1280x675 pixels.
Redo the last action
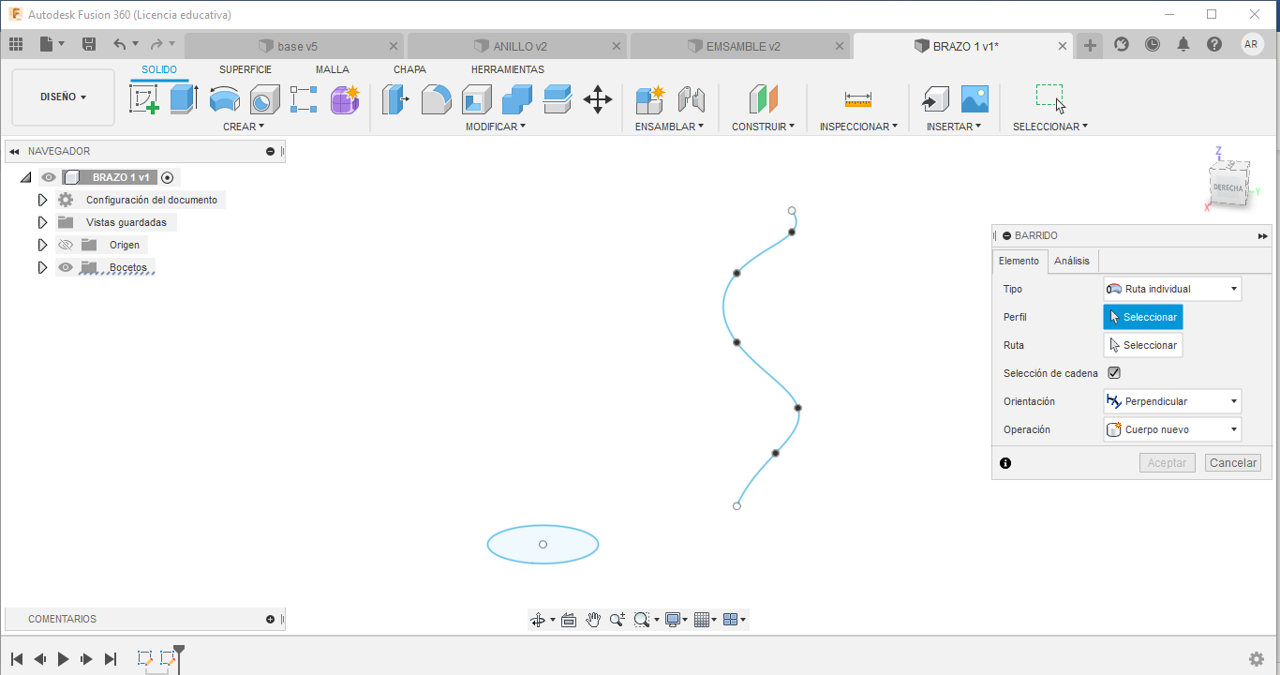pos(156,44)
